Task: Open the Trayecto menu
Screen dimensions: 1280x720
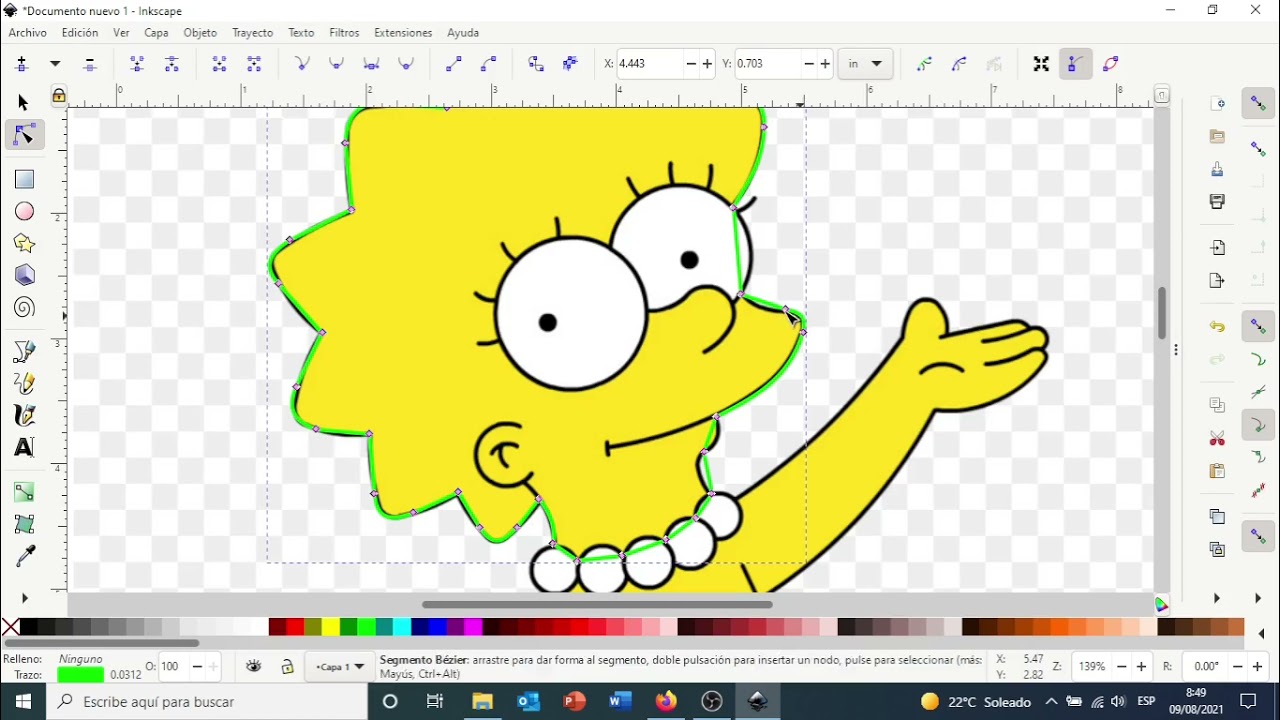Action: pos(252,33)
